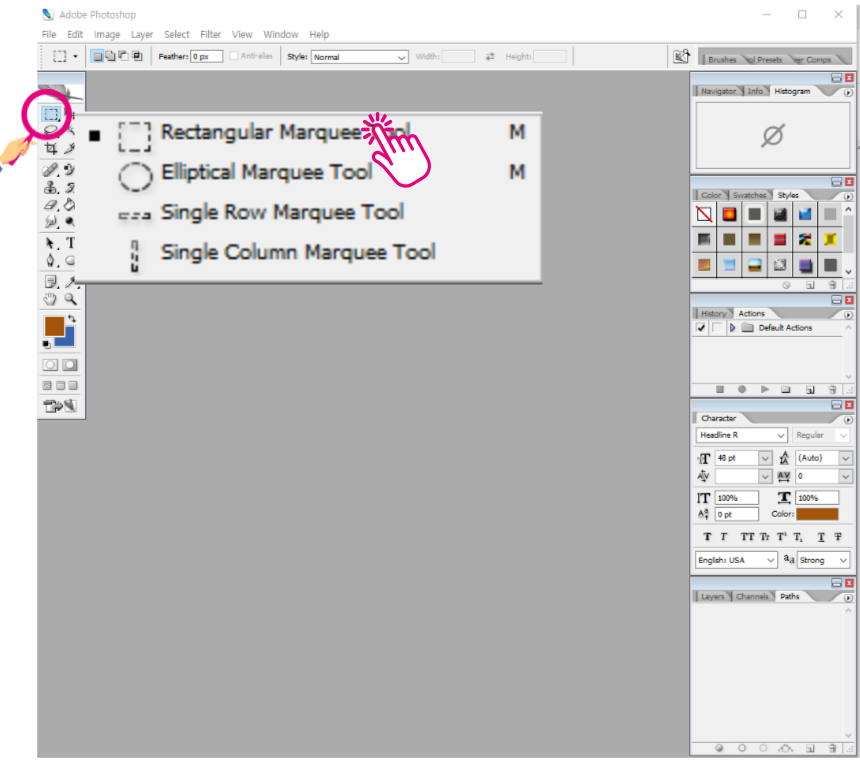Toggle Superscript in Character panel
The image size is (860, 780).
[x=782, y=537]
